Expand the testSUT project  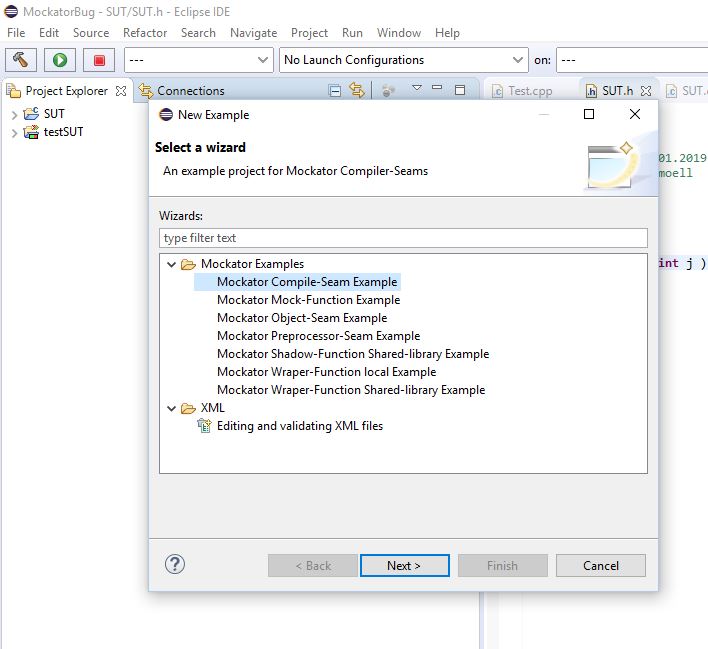pos(14,133)
